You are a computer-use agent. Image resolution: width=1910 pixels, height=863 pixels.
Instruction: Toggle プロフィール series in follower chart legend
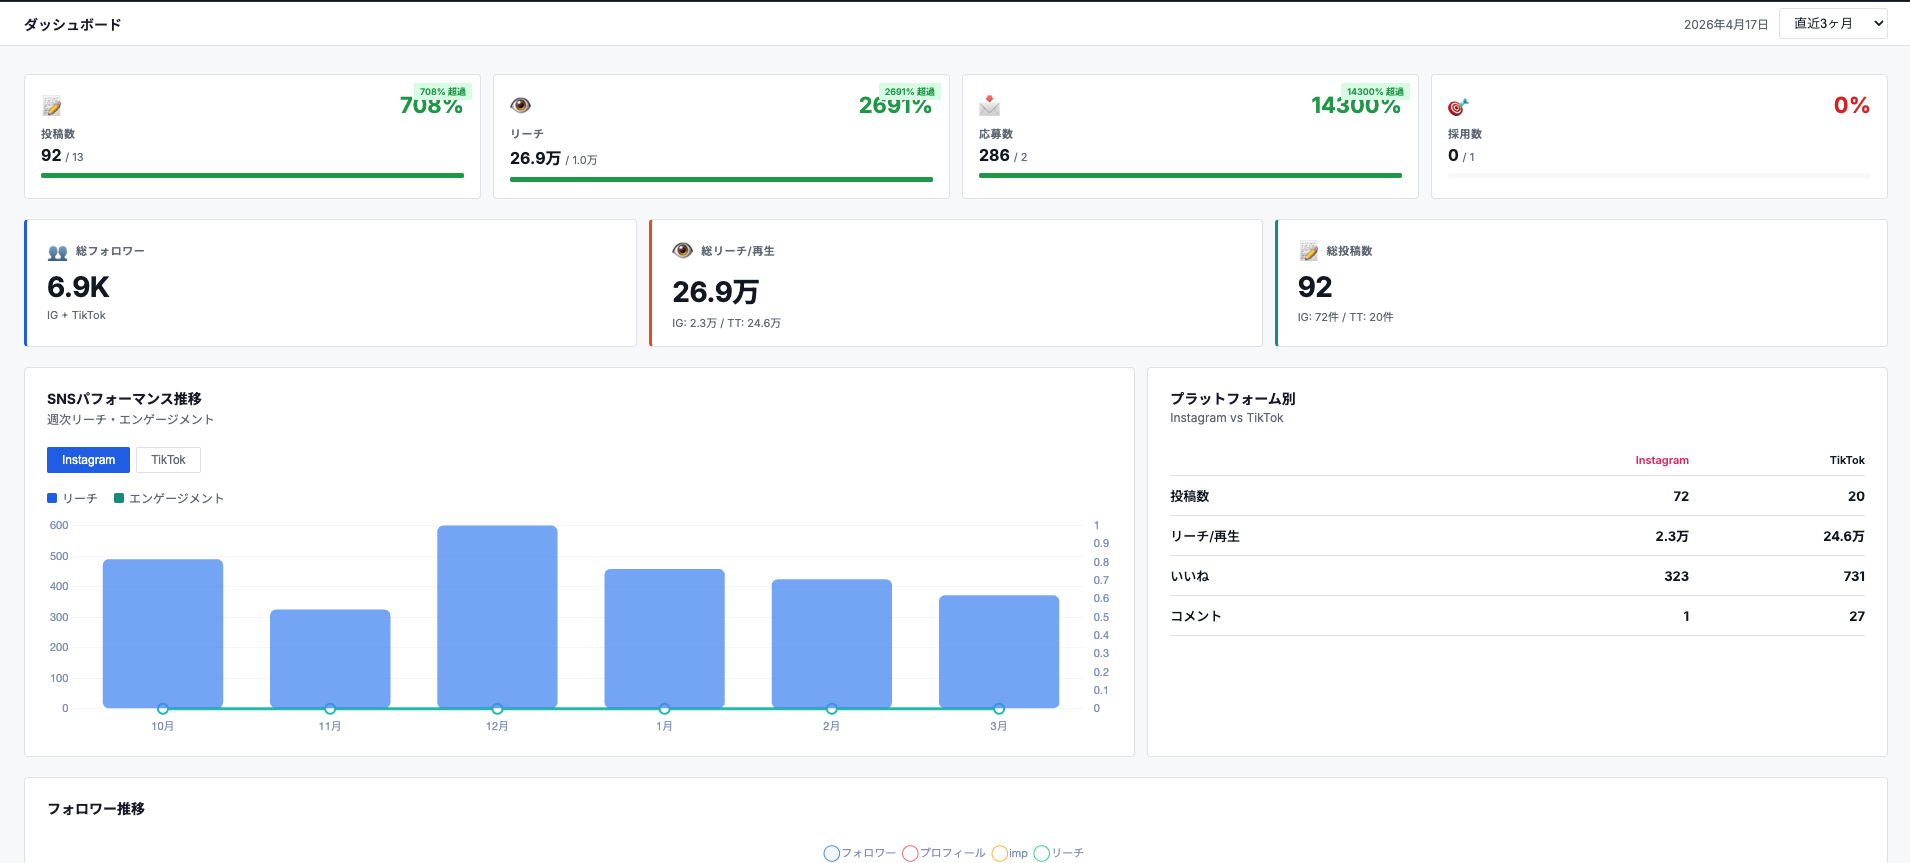[x=944, y=853]
